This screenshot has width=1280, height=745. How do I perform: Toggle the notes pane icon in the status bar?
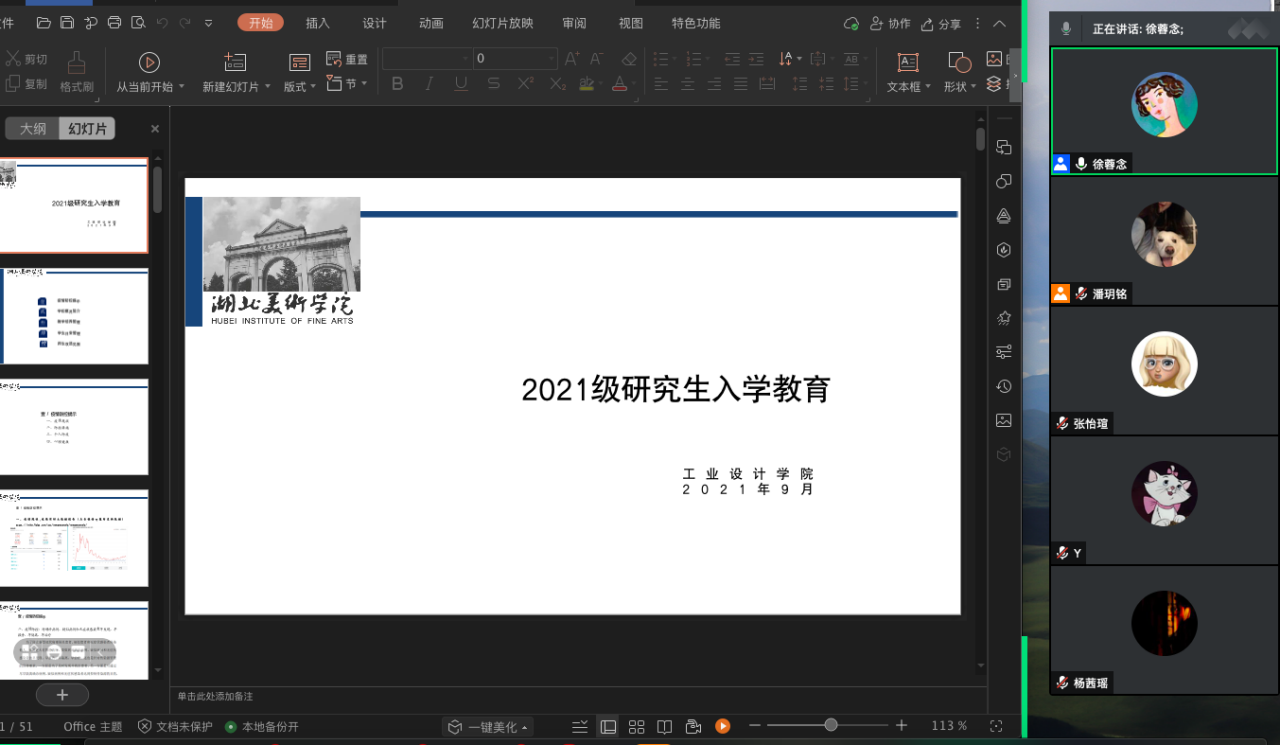click(580, 726)
